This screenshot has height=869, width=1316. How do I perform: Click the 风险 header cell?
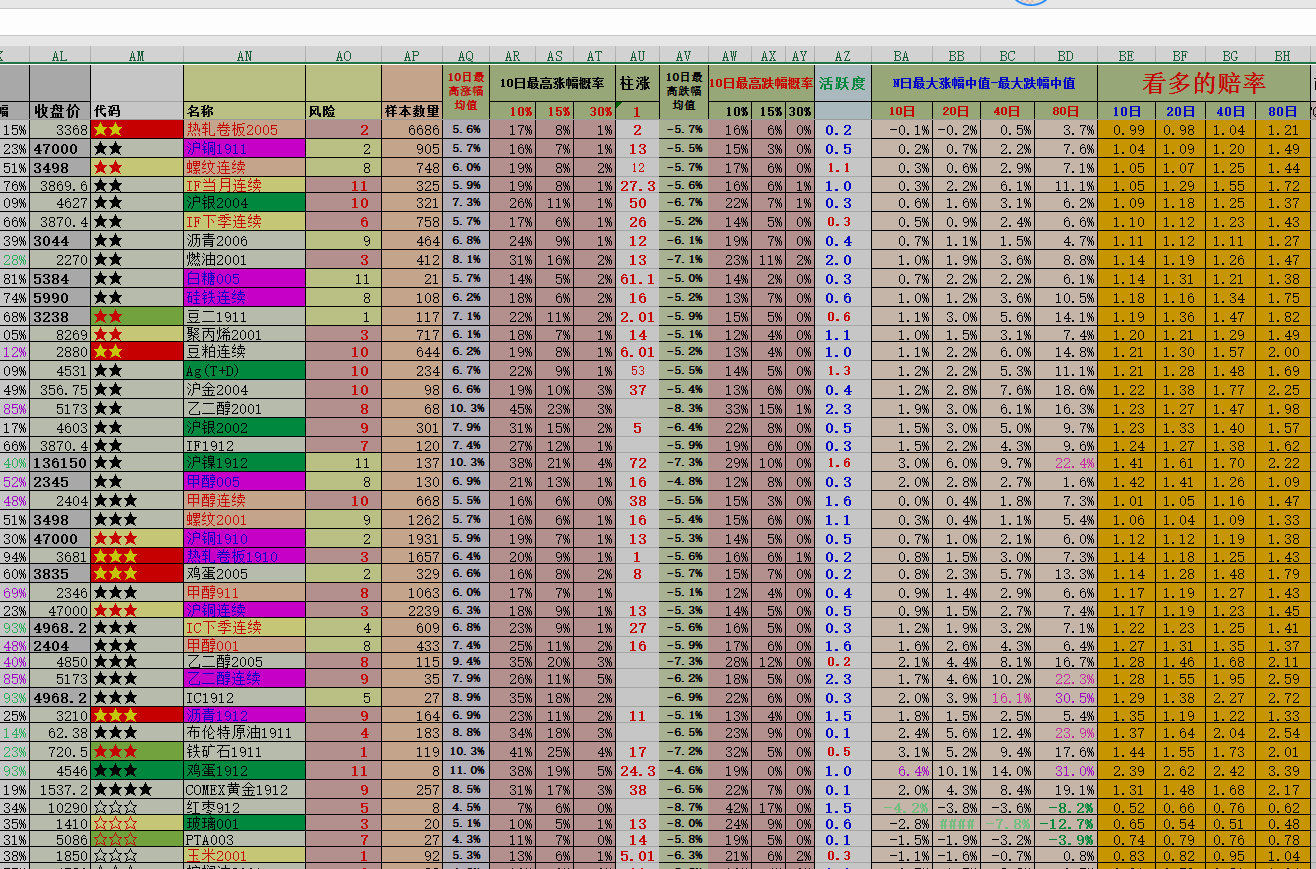tap(343, 111)
